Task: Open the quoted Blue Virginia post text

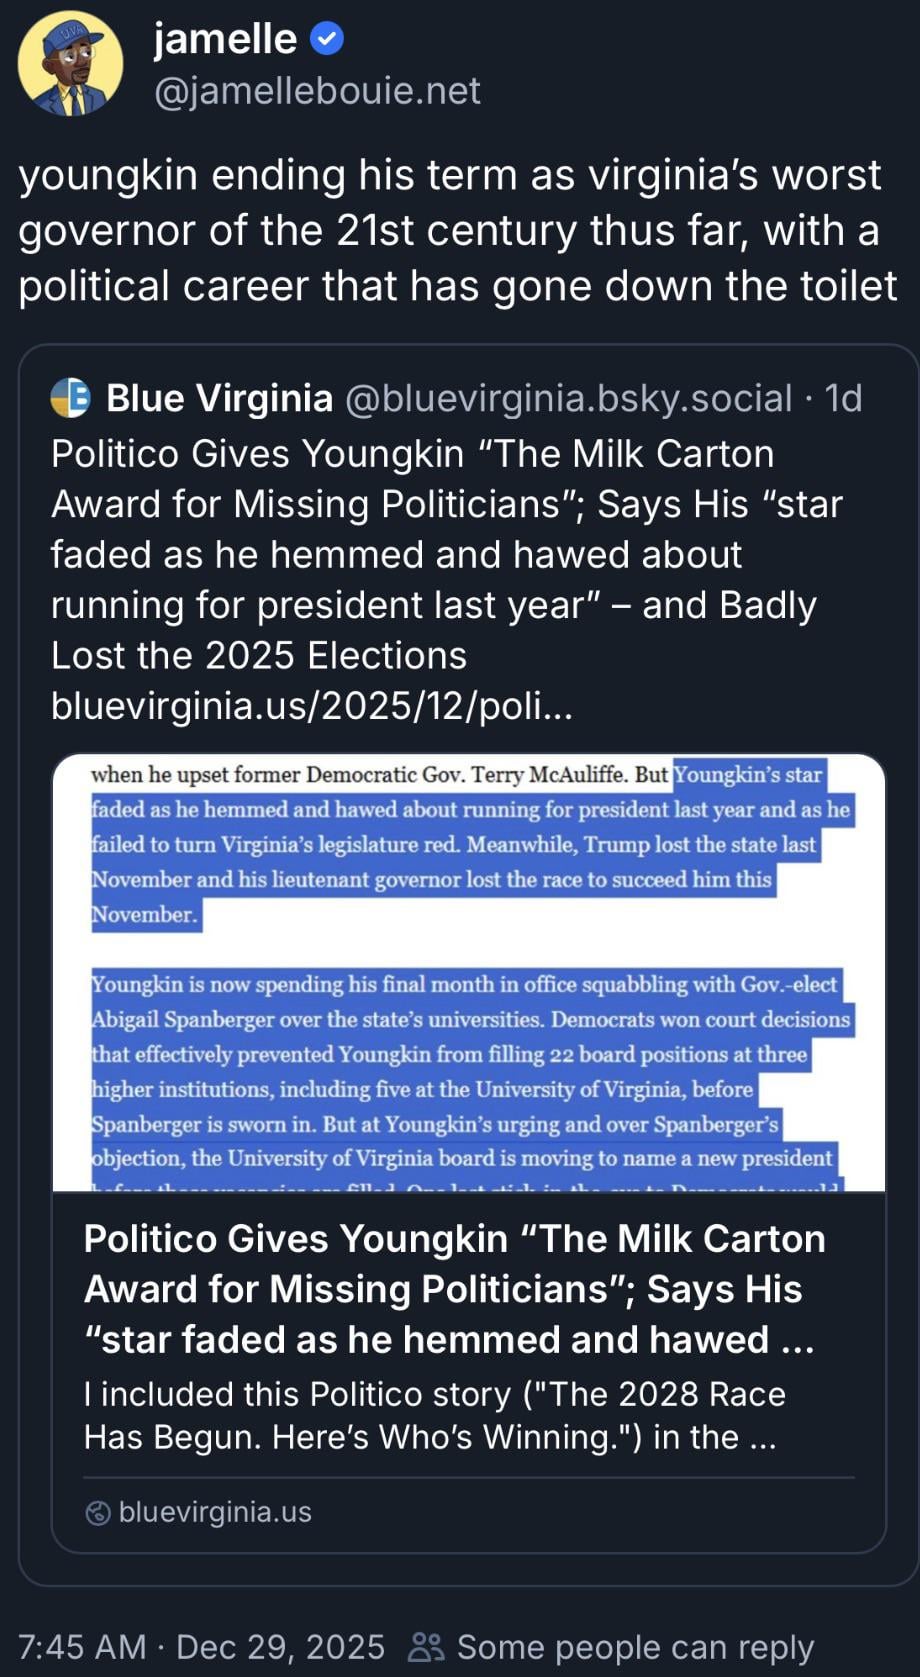Action: [447, 554]
